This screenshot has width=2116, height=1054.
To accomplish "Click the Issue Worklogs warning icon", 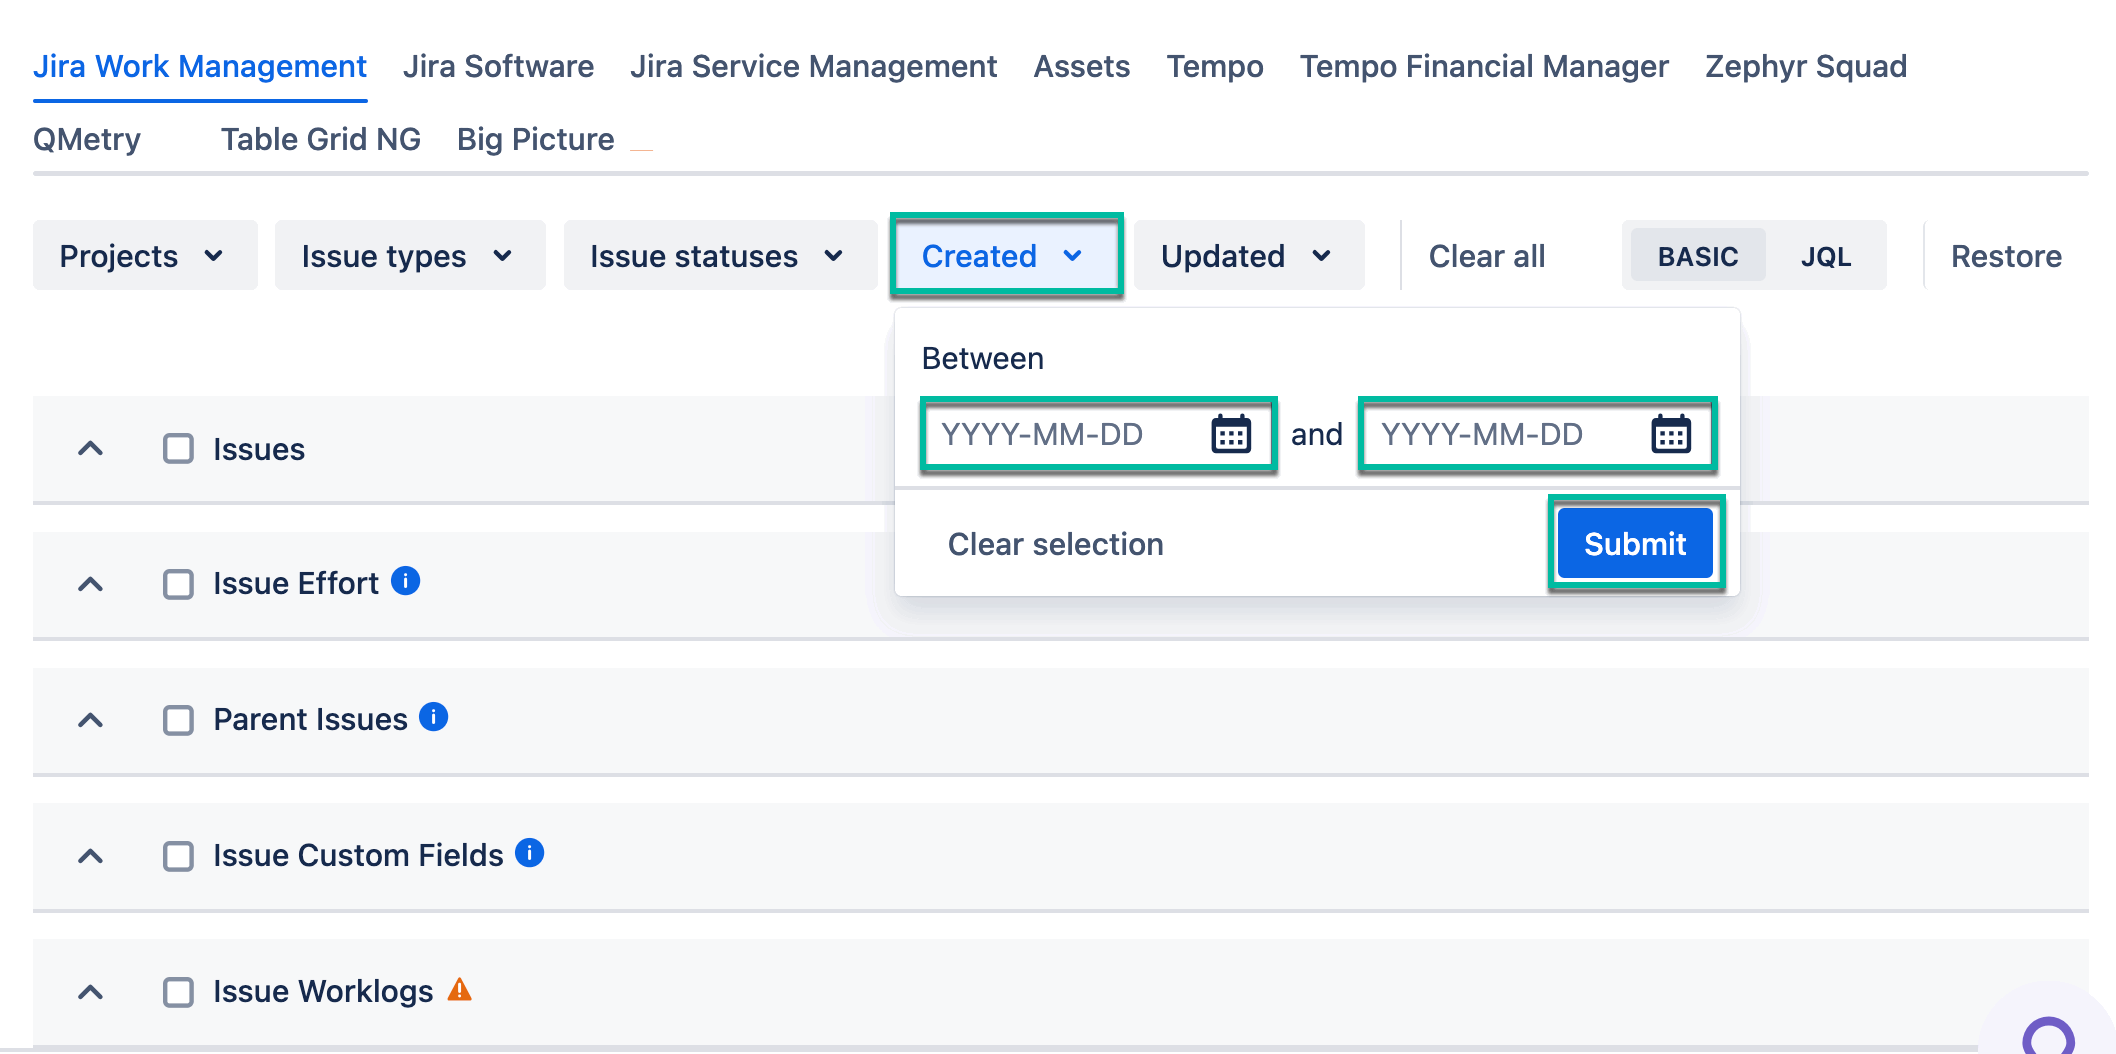I will (x=459, y=990).
